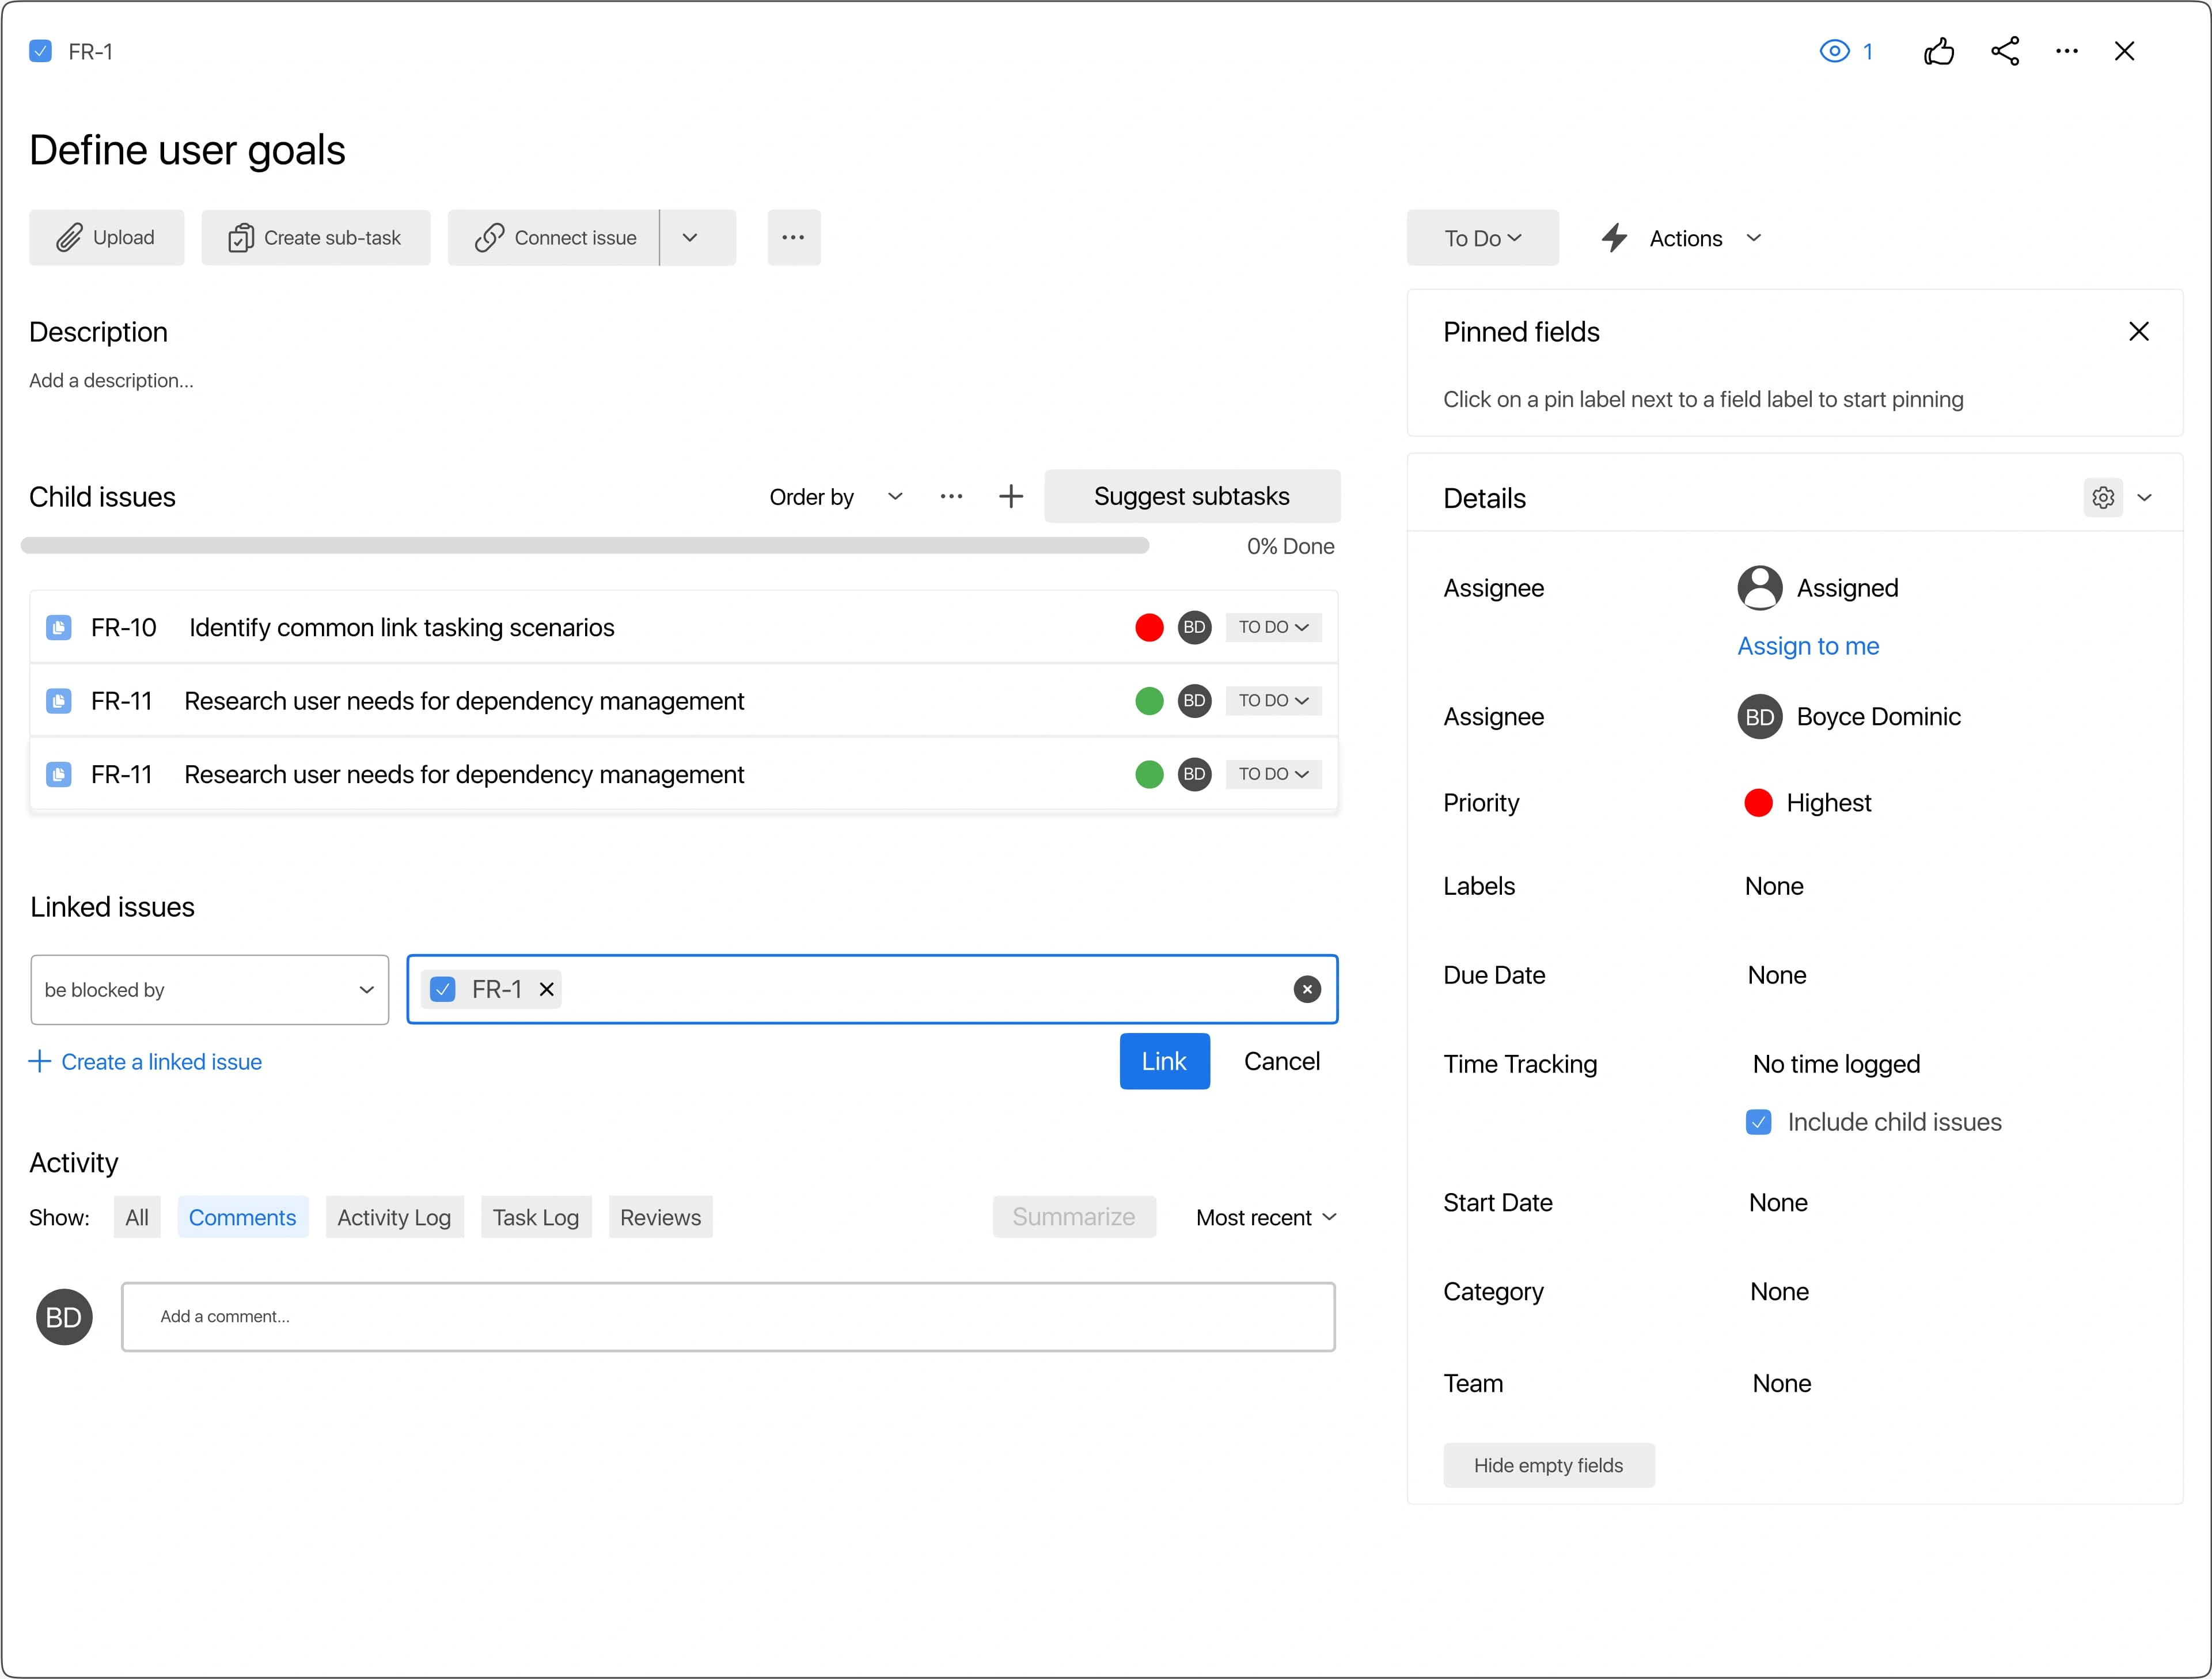Open the Actions lightning menu
The image size is (2212, 1679).
click(1682, 238)
